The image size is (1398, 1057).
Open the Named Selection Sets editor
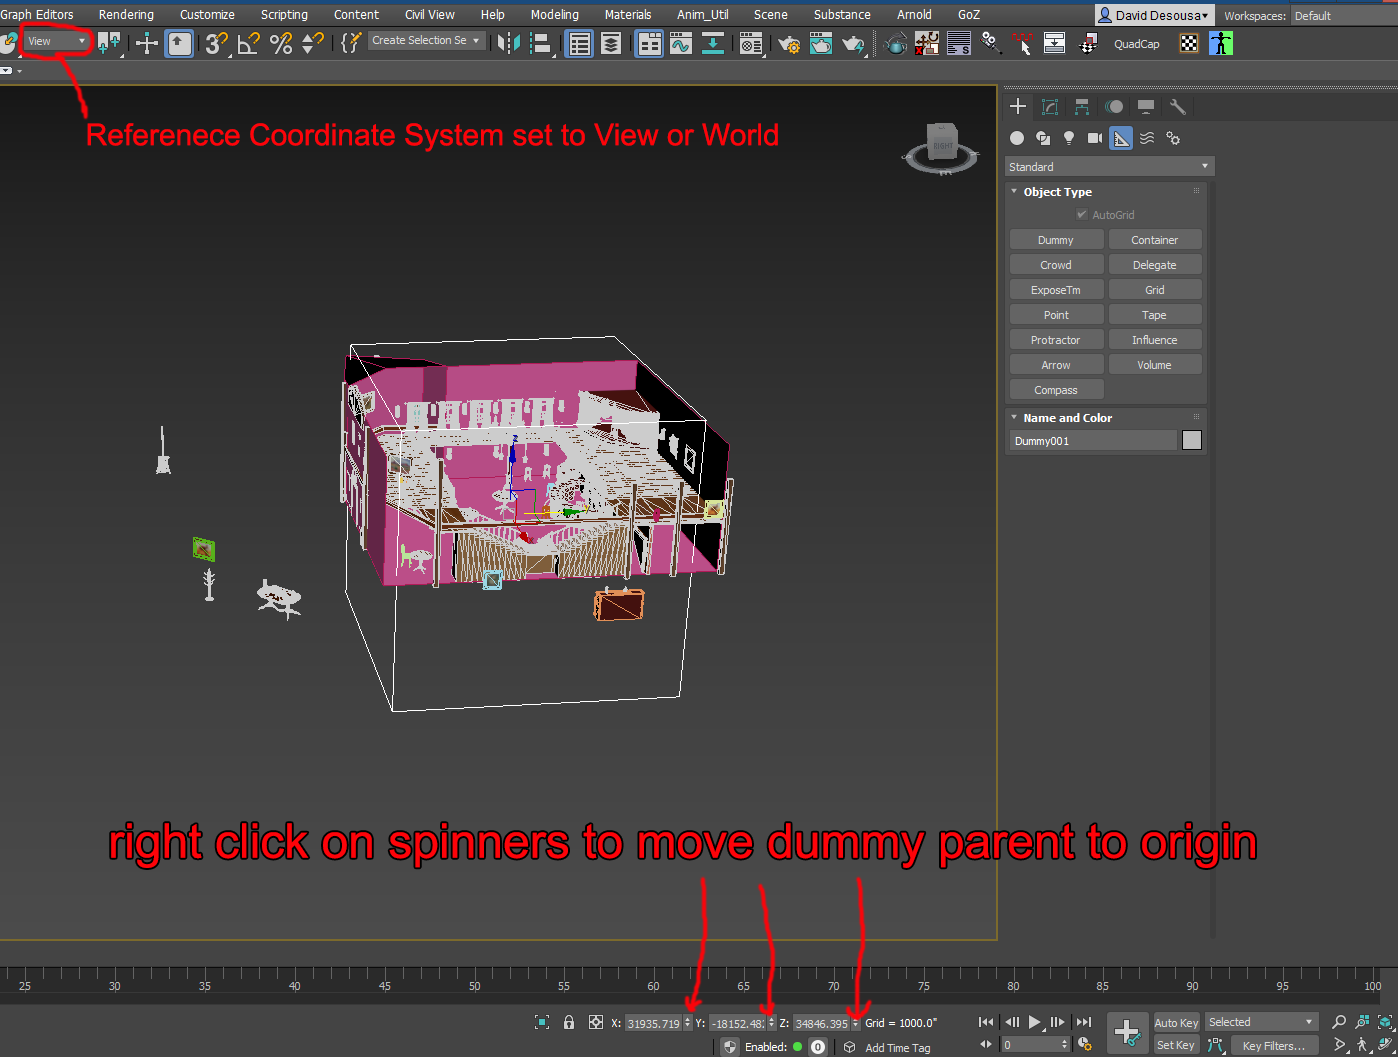[351, 41]
